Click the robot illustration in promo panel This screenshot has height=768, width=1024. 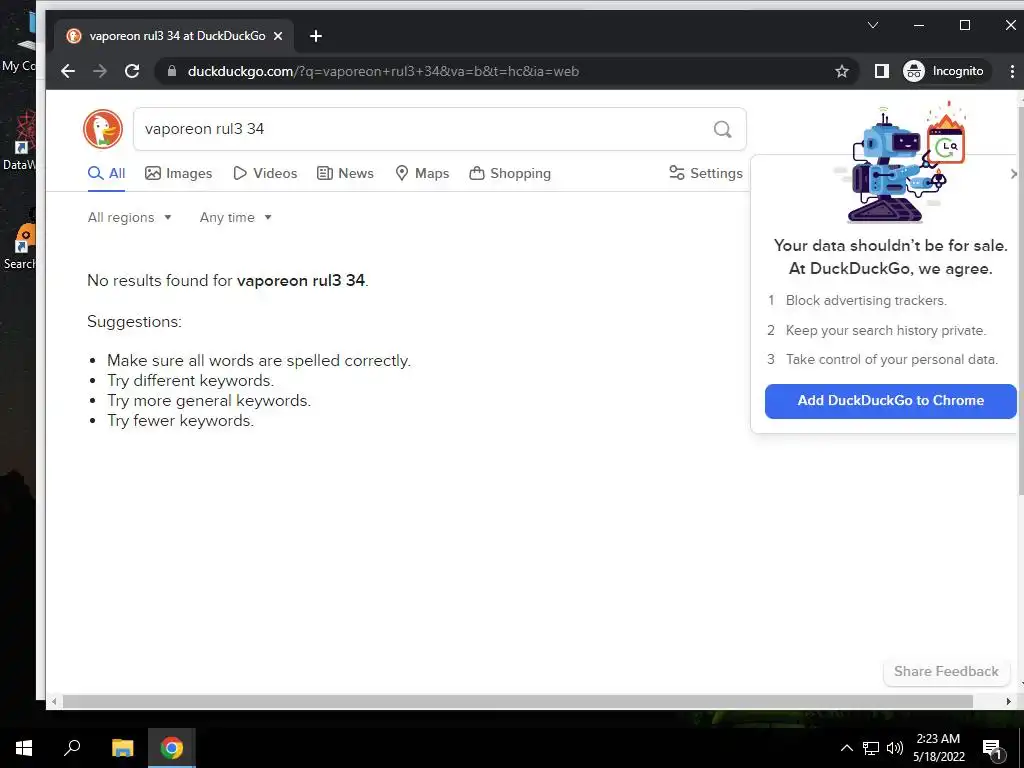[x=901, y=163]
